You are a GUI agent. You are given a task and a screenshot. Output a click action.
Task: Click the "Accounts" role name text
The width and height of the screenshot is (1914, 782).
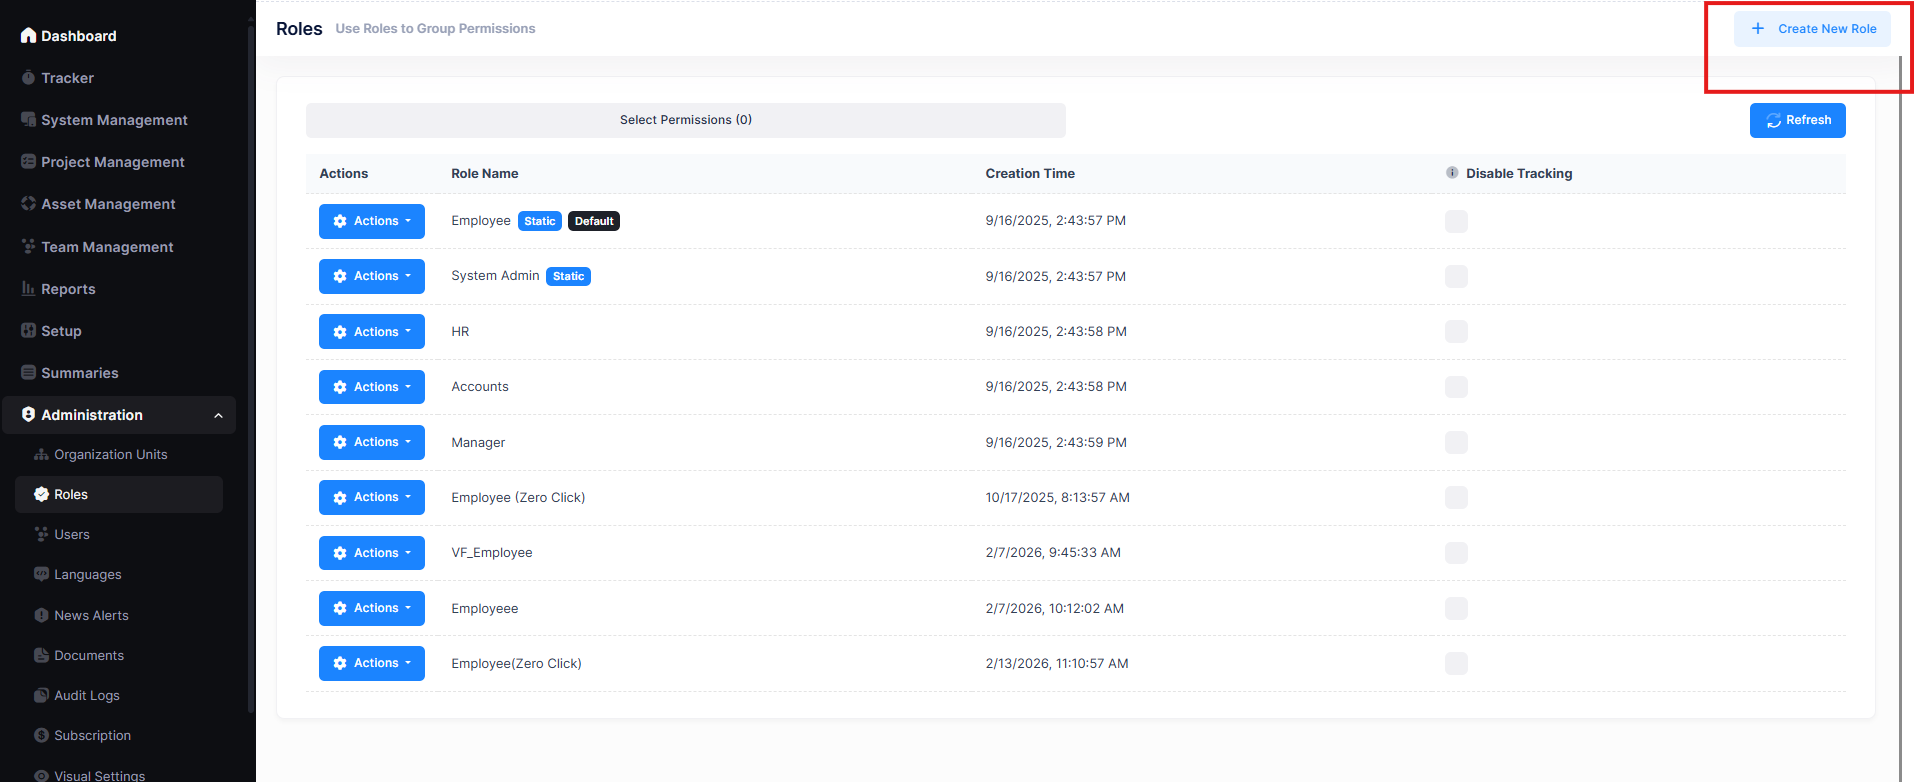point(480,387)
